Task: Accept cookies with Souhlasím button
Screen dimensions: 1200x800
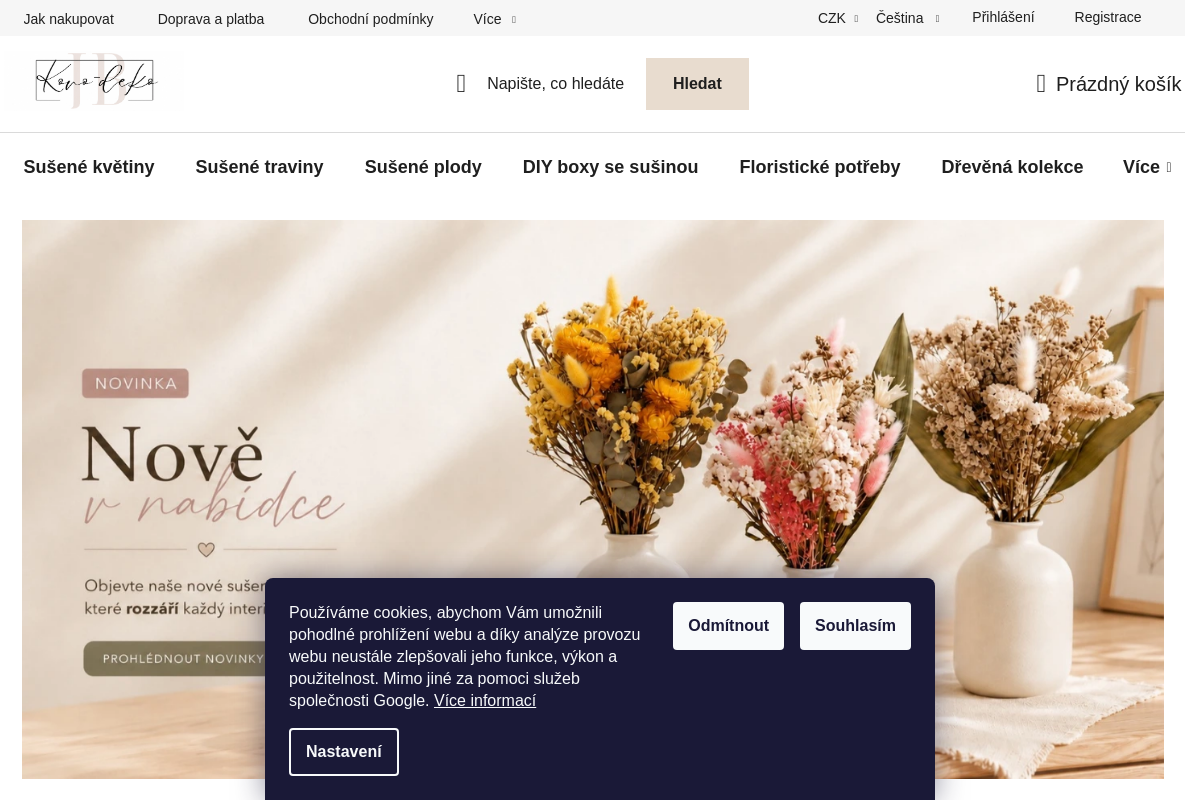Action: pyautogui.click(x=855, y=626)
